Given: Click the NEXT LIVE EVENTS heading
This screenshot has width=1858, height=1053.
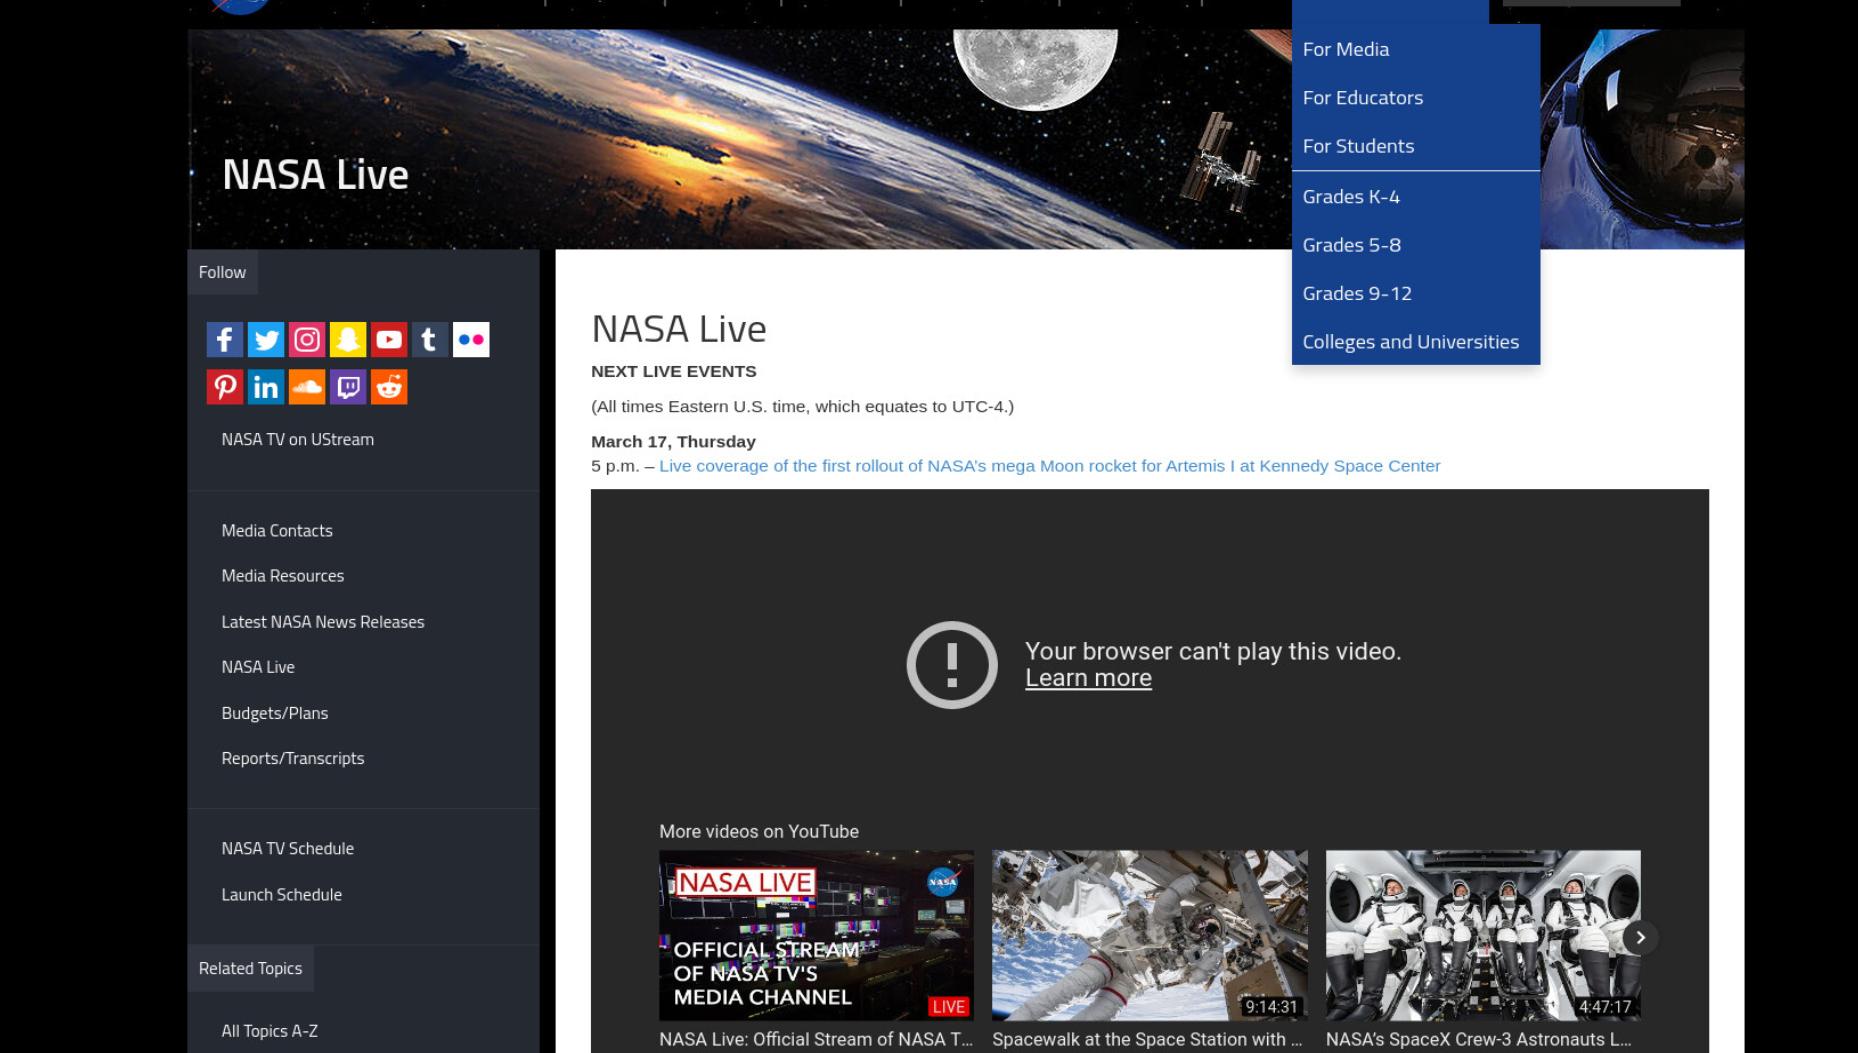Looking at the screenshot, I should (674, 371).
